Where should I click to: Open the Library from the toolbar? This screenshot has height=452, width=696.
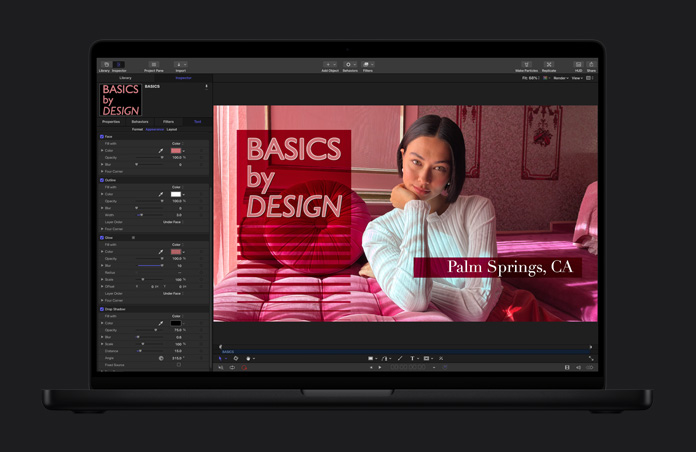tap(104, 66)
